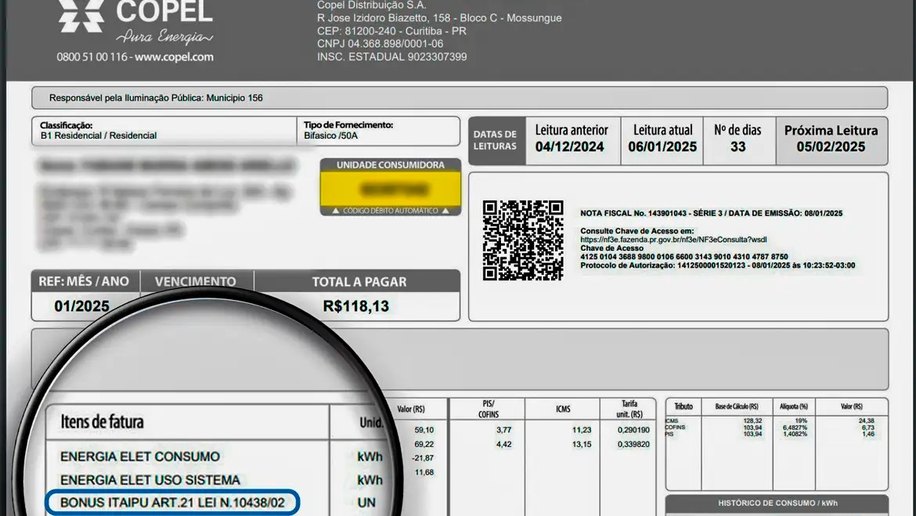Viewport: 916px width, 516px height.
Task: Click the DATAS DE LEITURAS label
Action: [495, 140]
